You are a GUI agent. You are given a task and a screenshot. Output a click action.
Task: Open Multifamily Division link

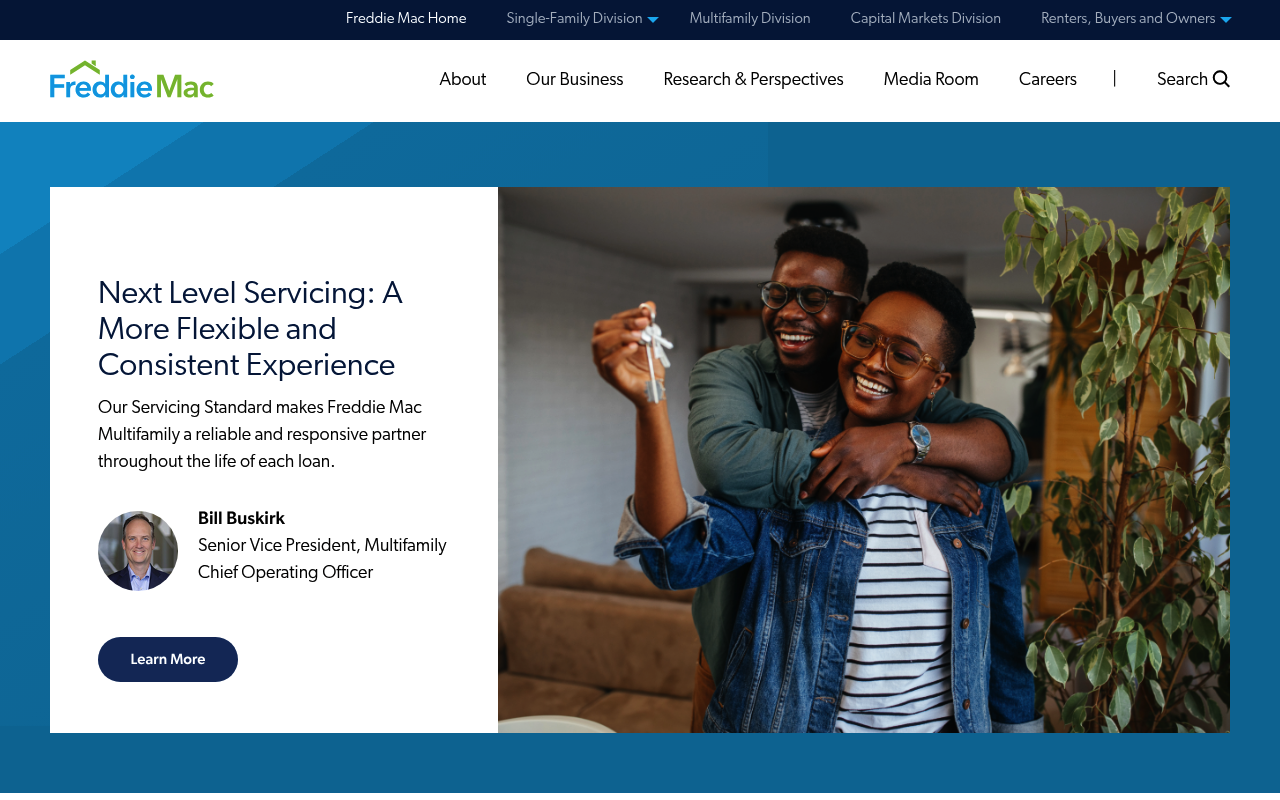(x=750, y=19)
